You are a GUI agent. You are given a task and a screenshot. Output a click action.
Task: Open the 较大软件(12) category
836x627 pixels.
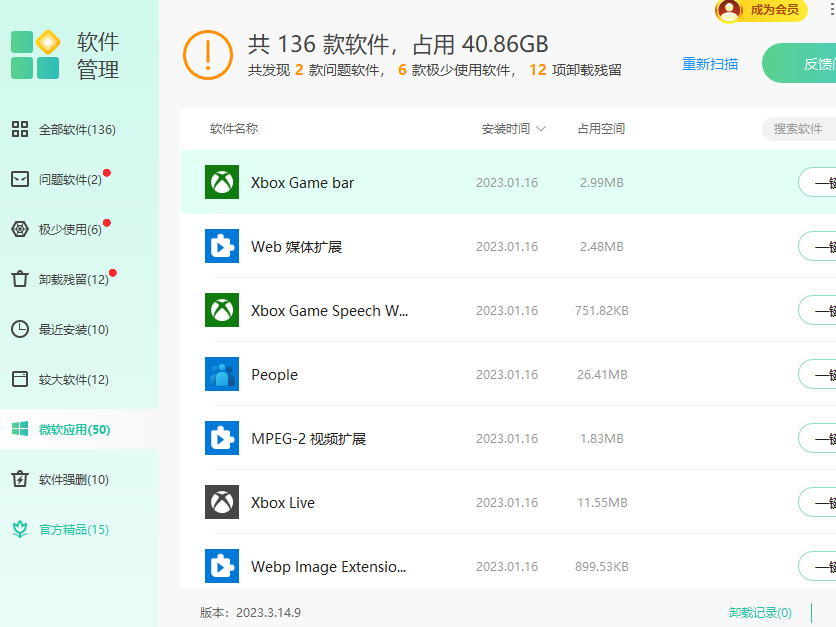(79, 380)
